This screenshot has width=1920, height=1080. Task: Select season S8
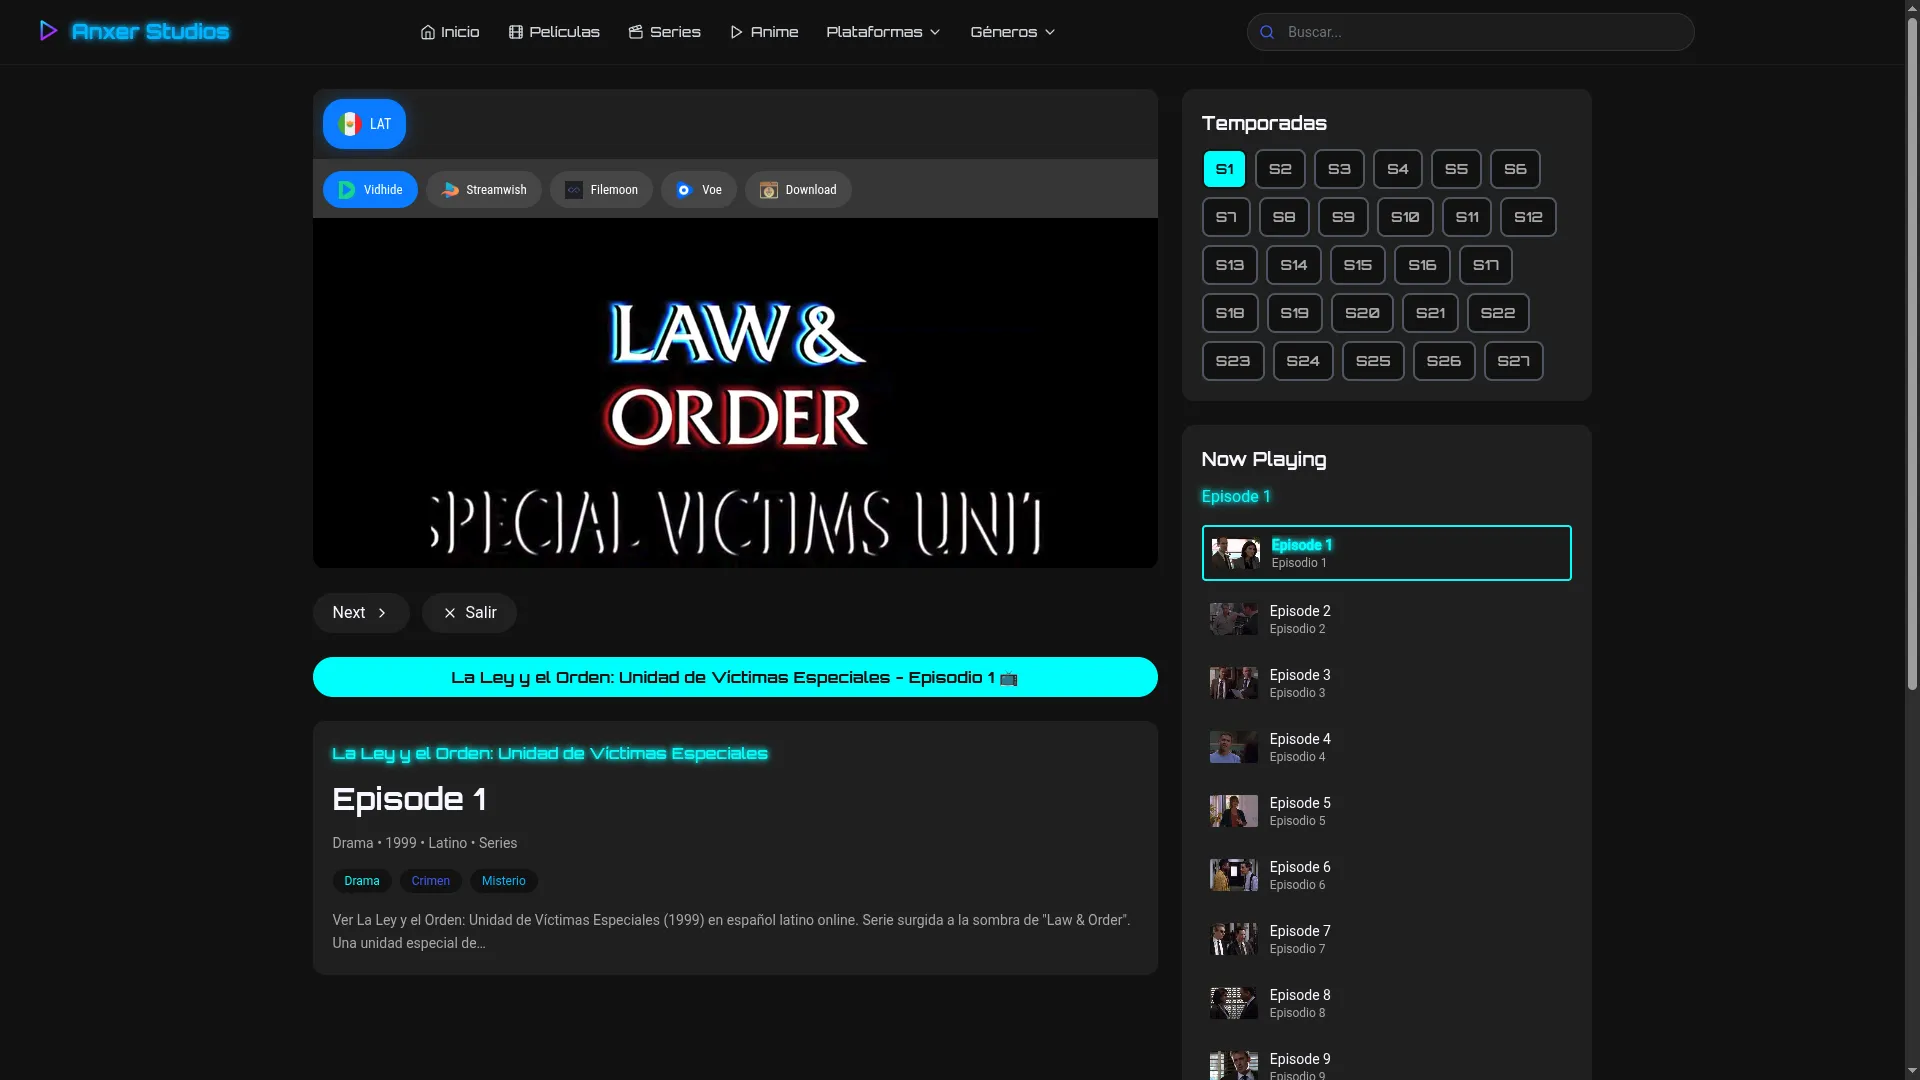1284,217
